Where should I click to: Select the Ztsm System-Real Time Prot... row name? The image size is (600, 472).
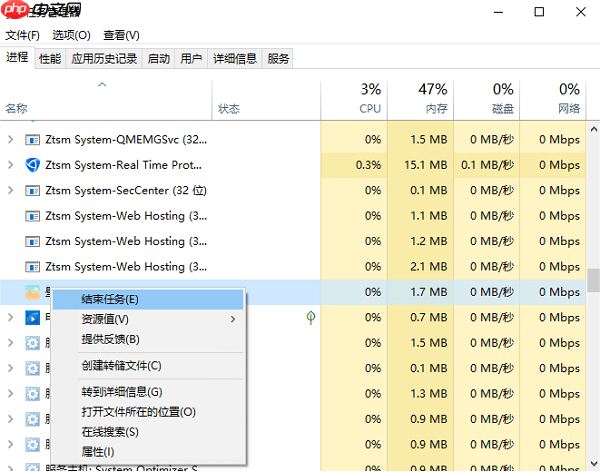click(123, 165)
